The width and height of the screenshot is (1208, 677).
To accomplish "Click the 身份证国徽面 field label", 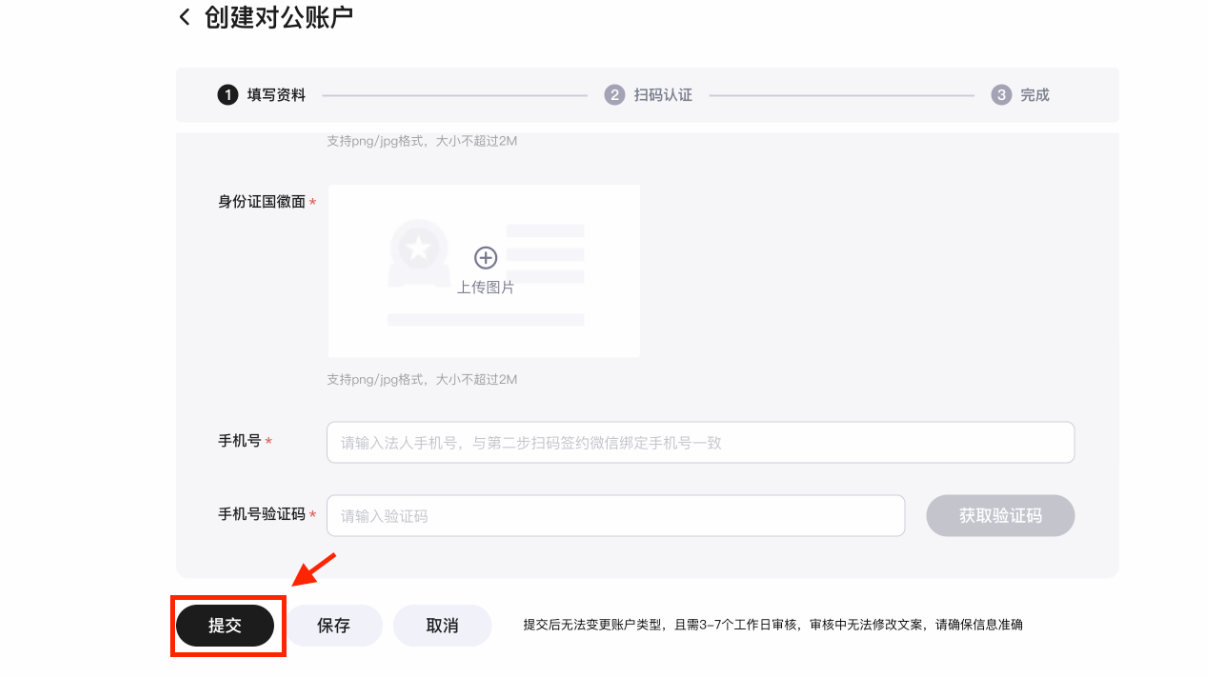I will (262, 202).
